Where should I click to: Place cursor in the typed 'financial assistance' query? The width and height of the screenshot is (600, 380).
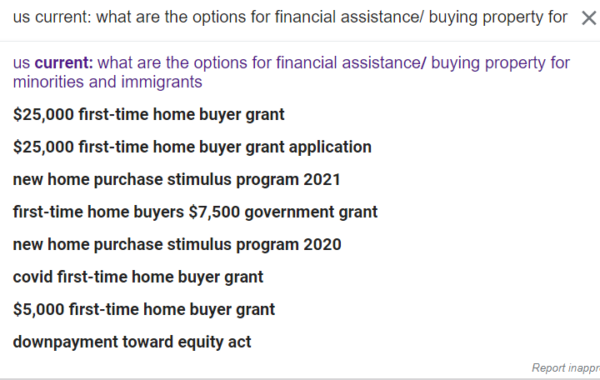point(349,17)
